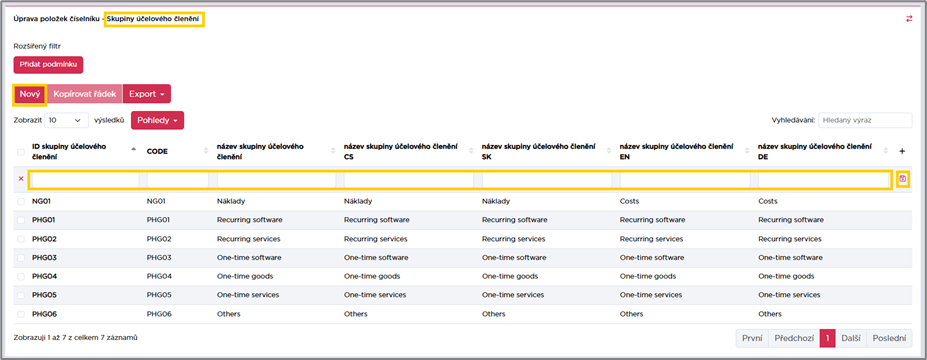Open the Pohledy dropdown
This screenshot has height=360, width=927.
coord(157,121)
